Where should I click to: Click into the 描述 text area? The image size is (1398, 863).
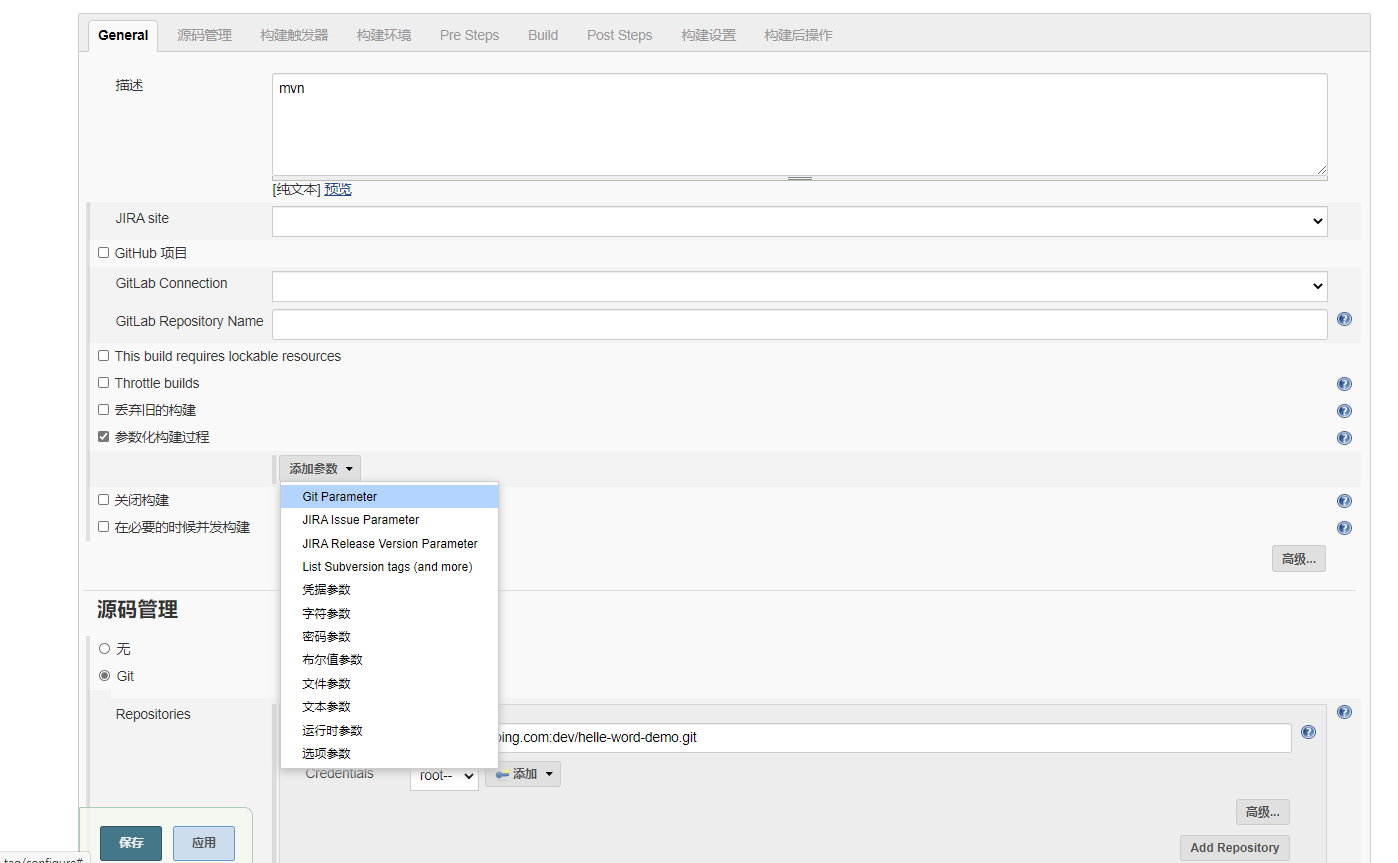coord(799,124)
